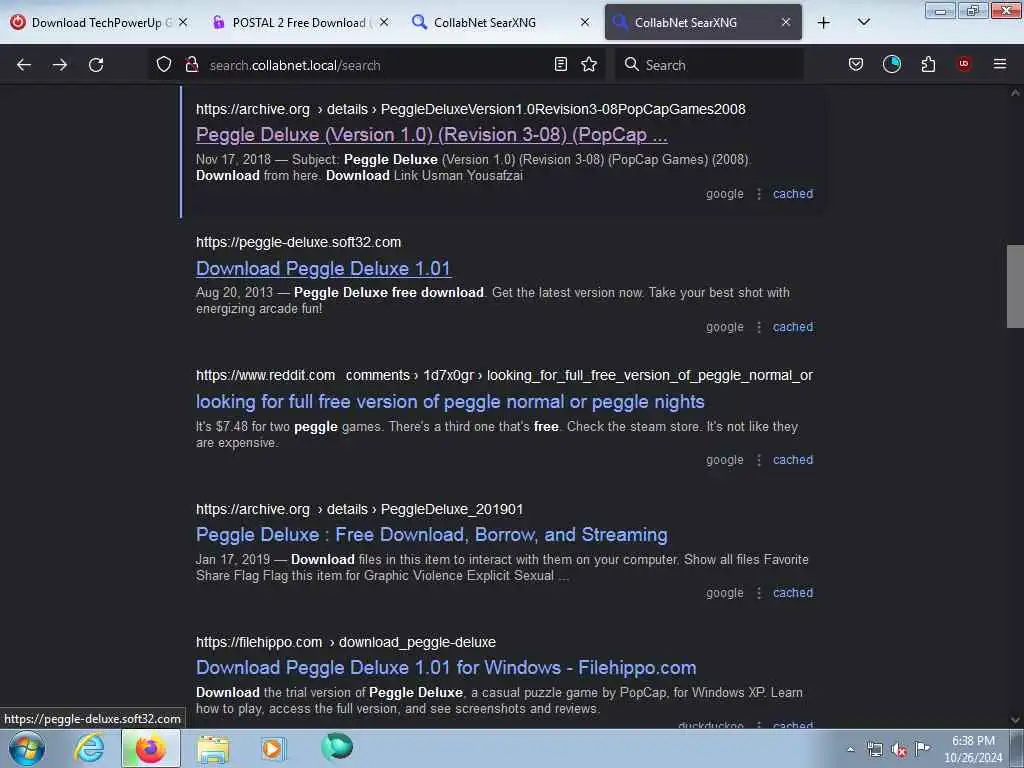The height and width of the screenshot is (768, 1024).
Task: Open Peggle Deluxe (Version 1.0) archive.org result
Action: point(431,135)
